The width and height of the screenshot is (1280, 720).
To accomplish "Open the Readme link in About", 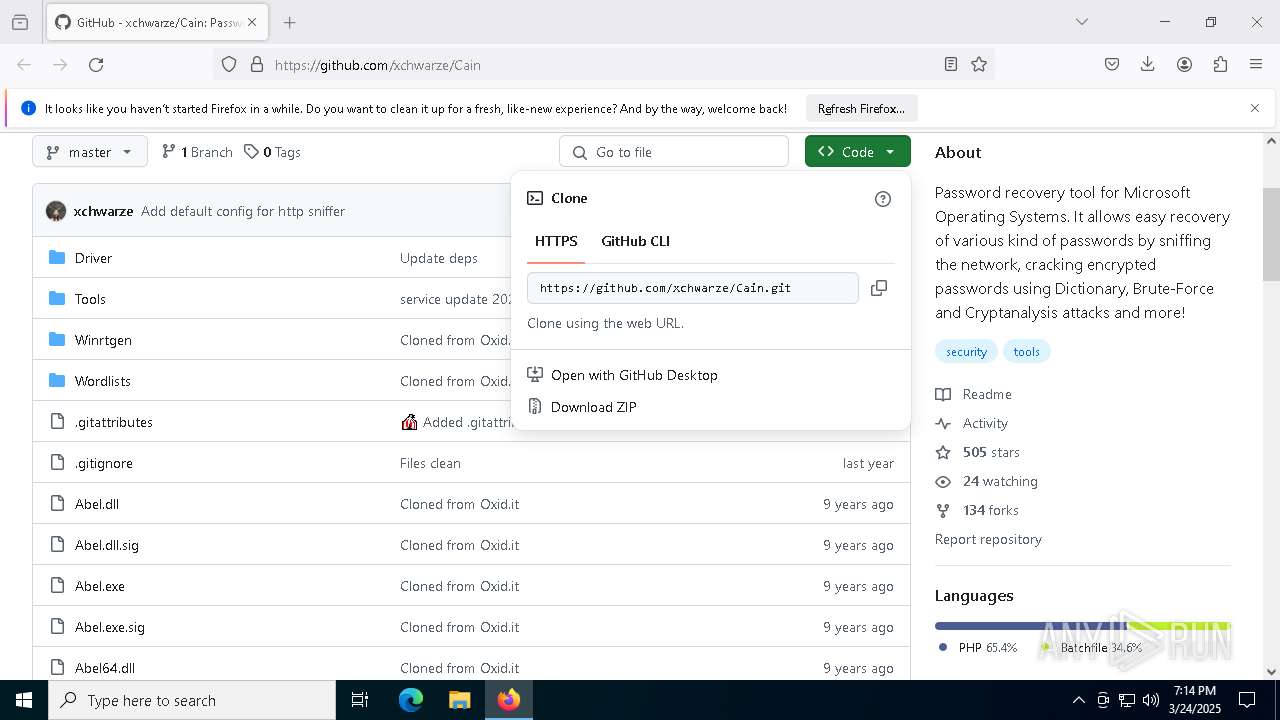I will pyautogui.click(x=987, y=394).
